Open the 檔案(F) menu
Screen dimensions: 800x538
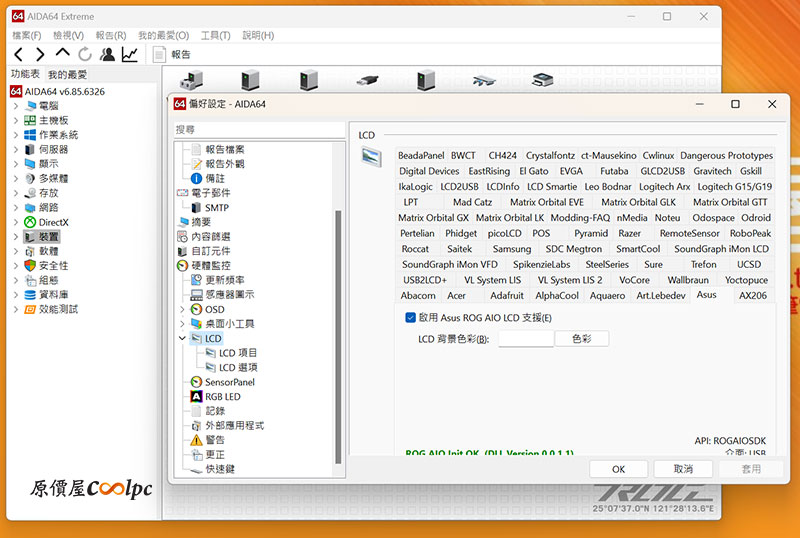pos(27,35)
